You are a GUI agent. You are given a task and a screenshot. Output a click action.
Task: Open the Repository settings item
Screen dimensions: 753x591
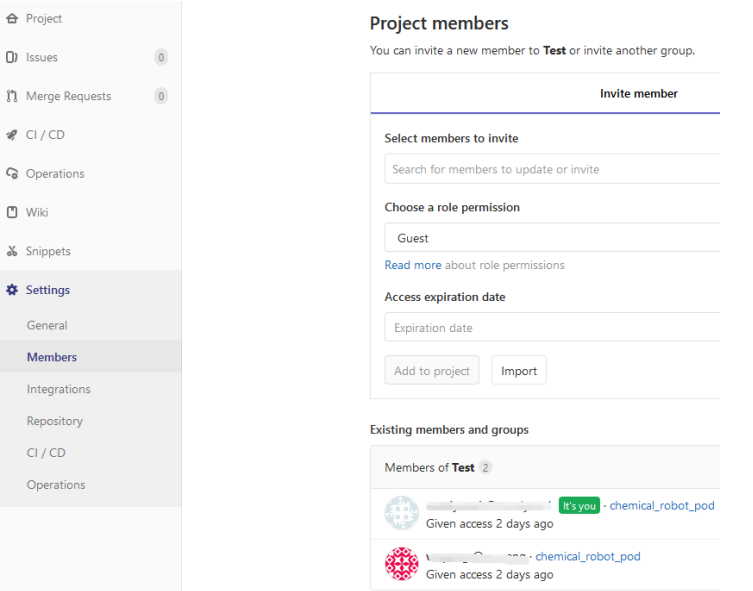55,421
